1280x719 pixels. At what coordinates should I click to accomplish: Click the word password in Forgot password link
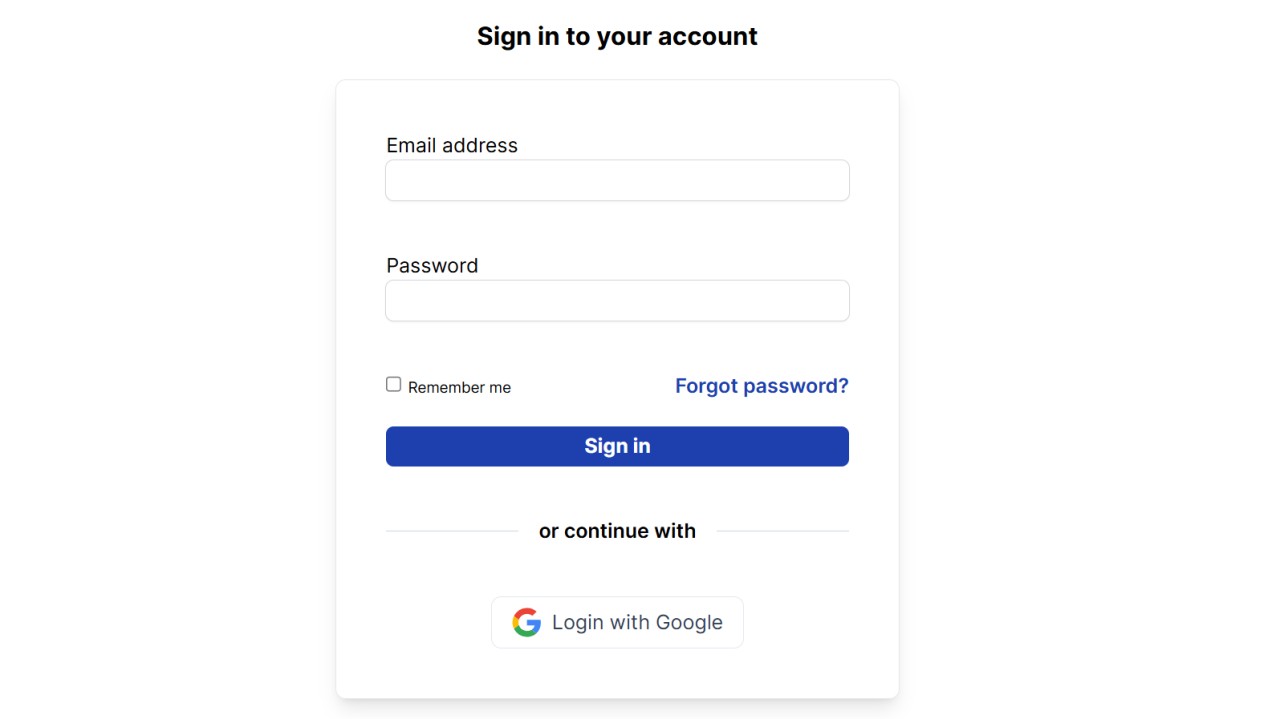pos(798,386)
